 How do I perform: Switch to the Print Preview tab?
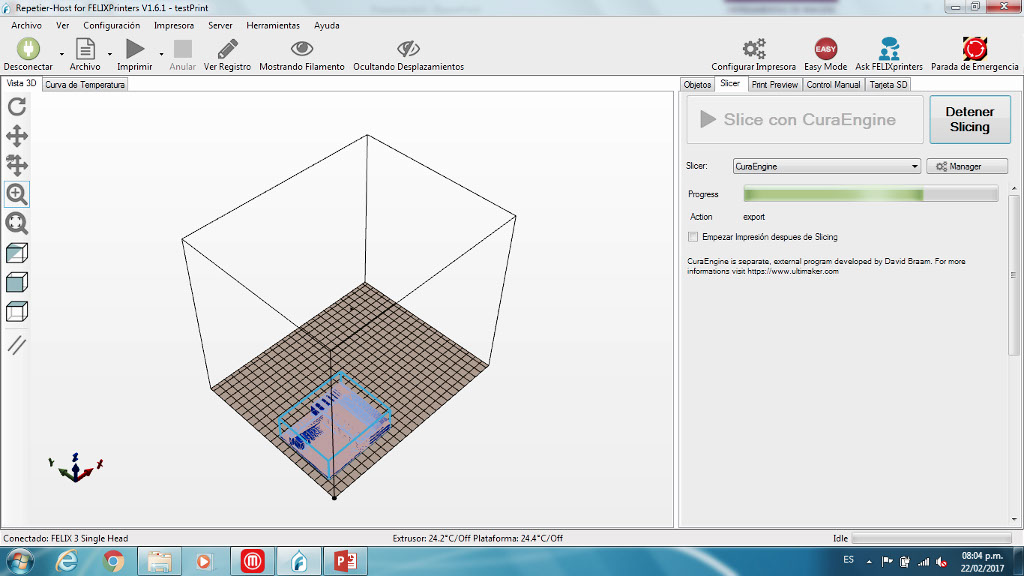pyautogui.click(x=774, y=85)
